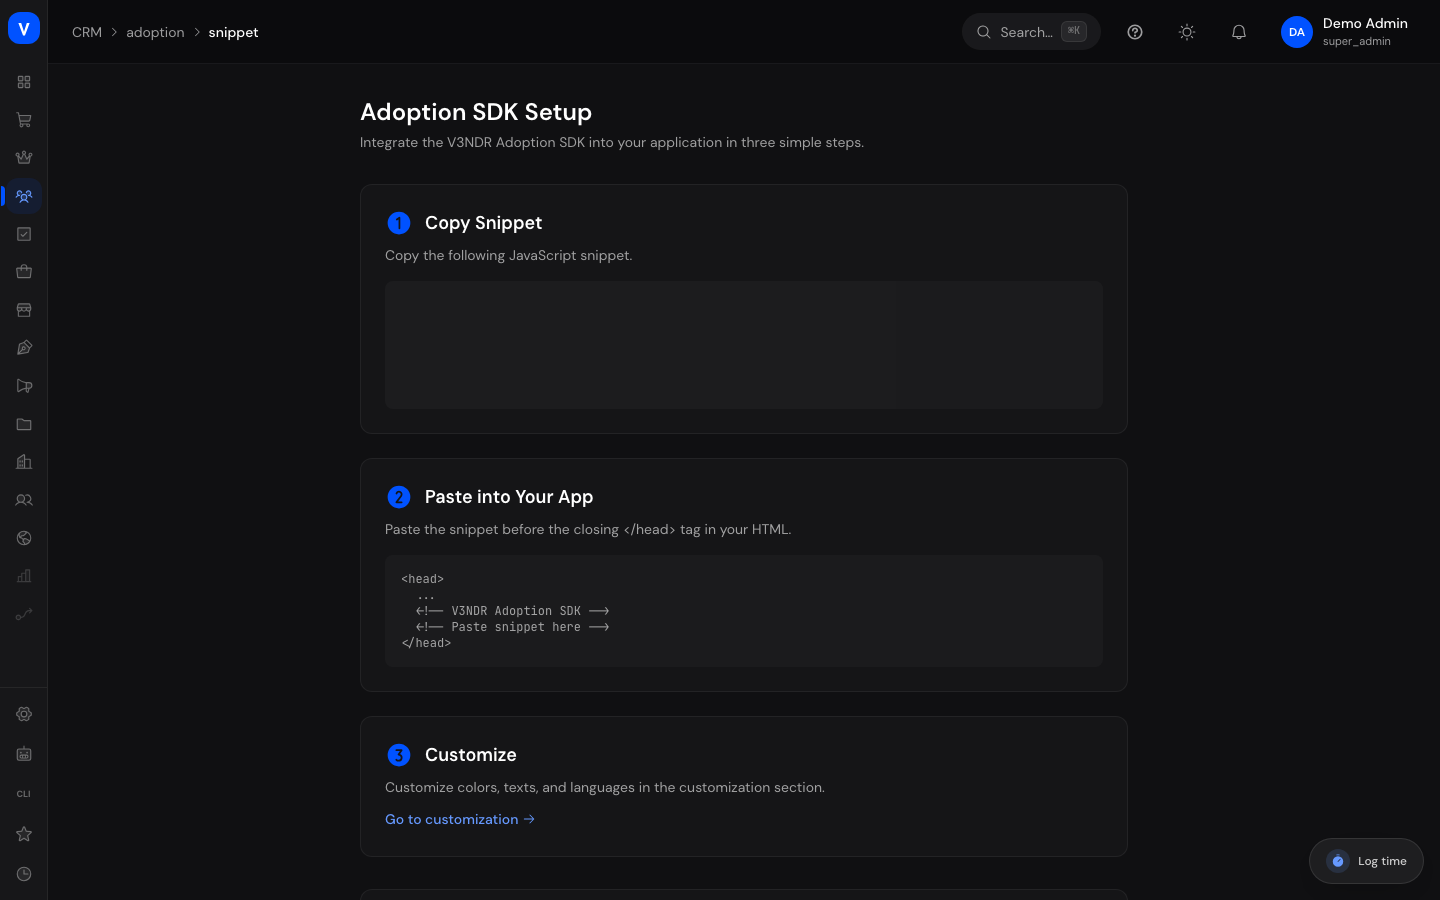
Task: Open the Demo Admin user menu
Action: click(x=1344, y=32)
